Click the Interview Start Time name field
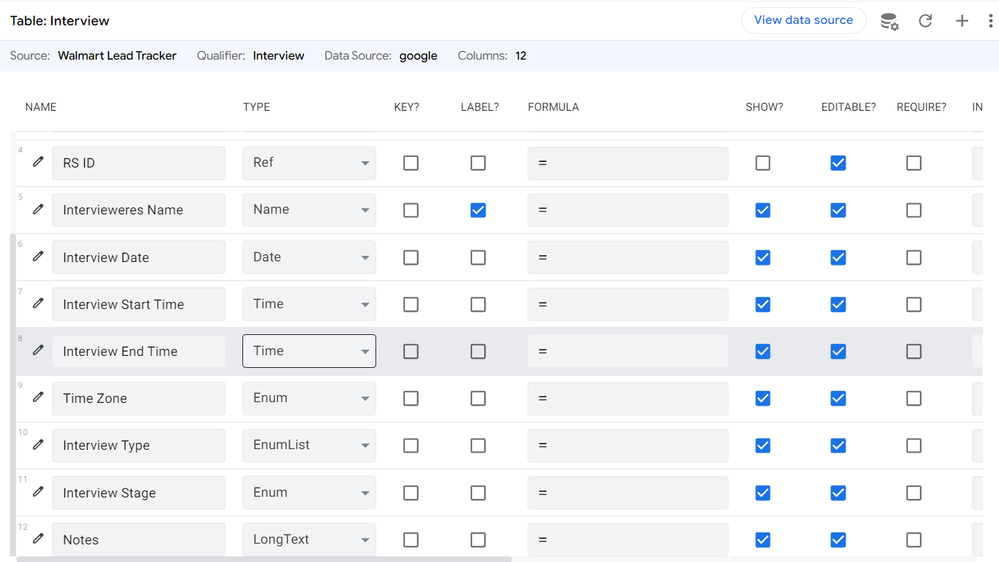This screenshot has height=562, width=999. point(139,305)
